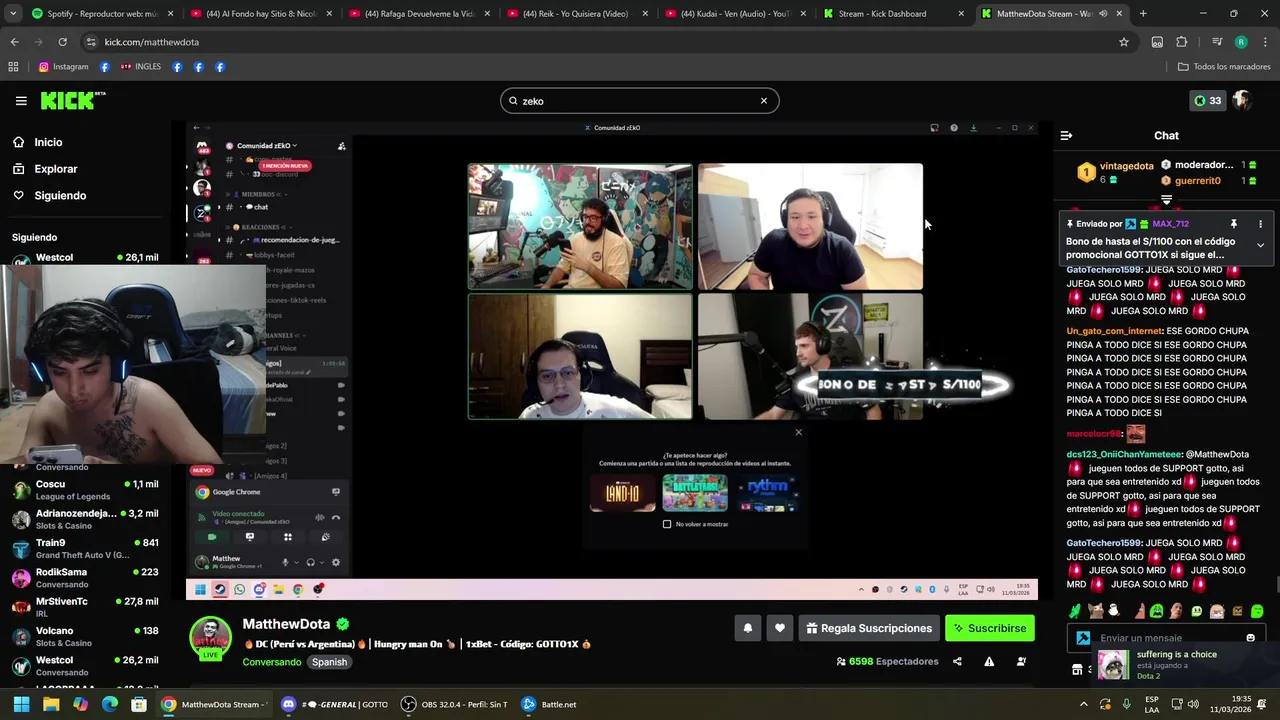Open Siguiendo in the sidebar
Screen dimensions: 1280x720
pos(60,196)
